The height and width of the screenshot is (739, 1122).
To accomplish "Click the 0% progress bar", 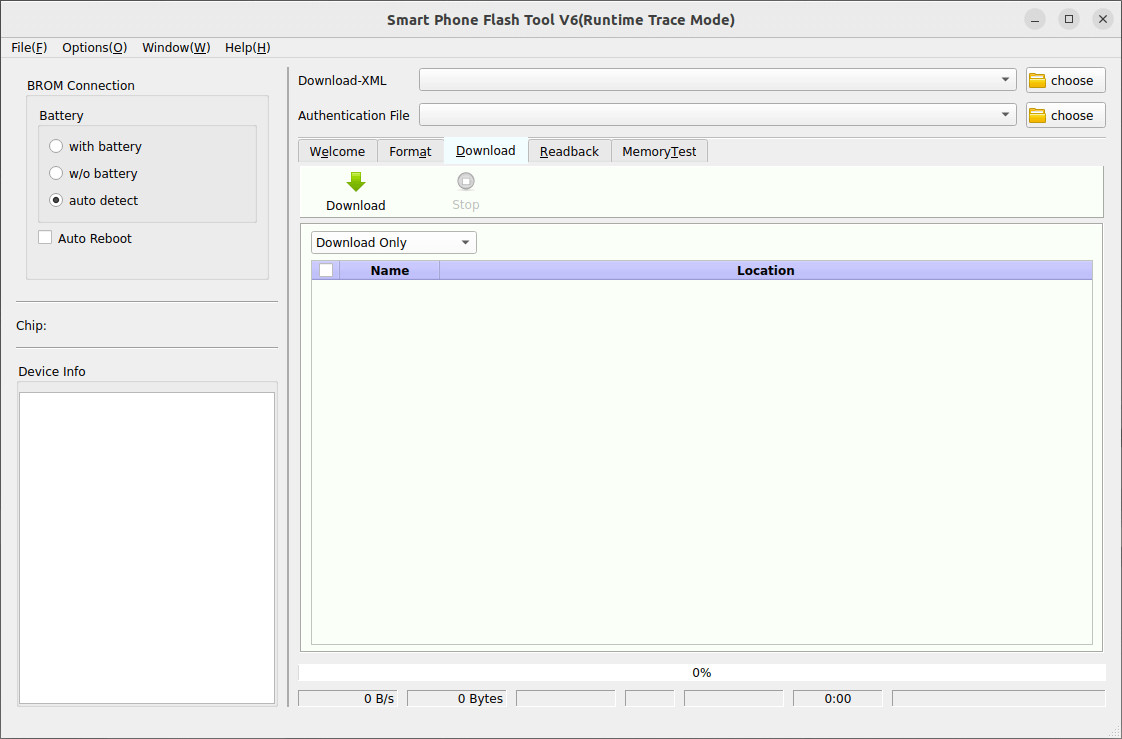I will [x=701, y=672].
